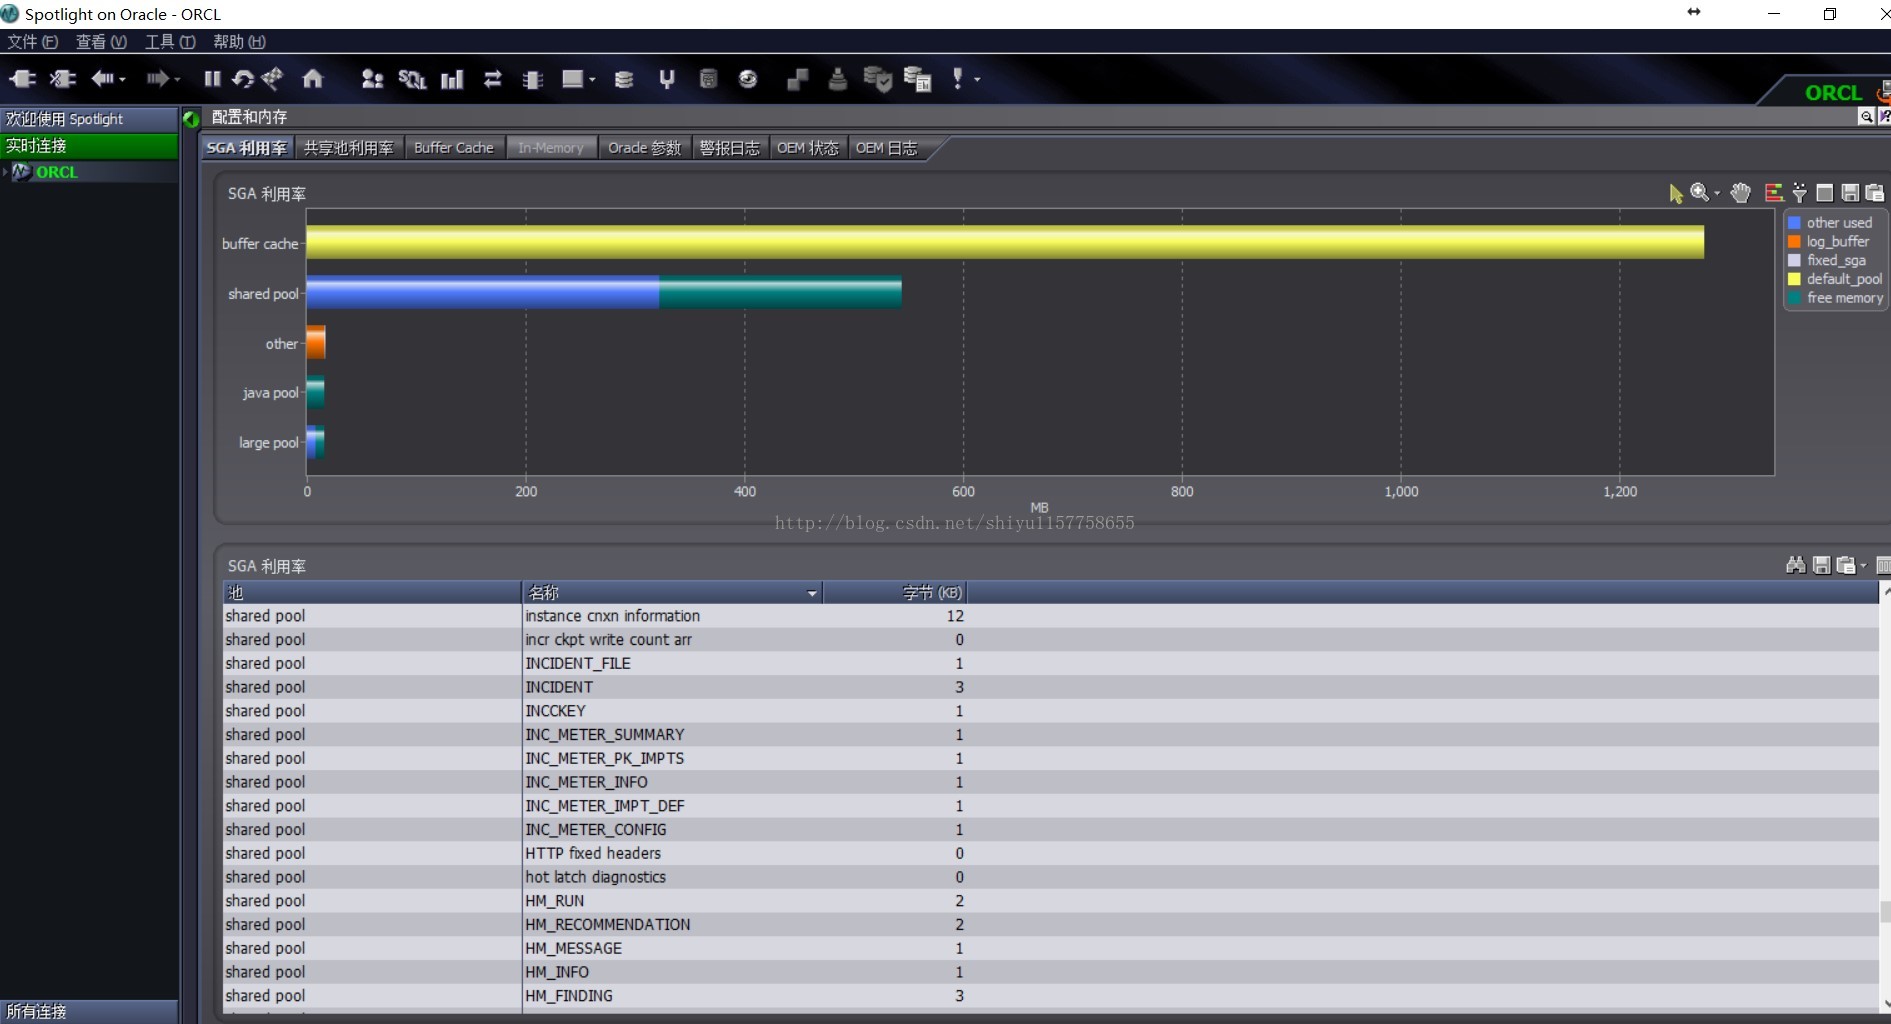Screen dimensions: 1891x1024
Task: Open the 所有连接 section
Action: click(x=89, y=1011)
